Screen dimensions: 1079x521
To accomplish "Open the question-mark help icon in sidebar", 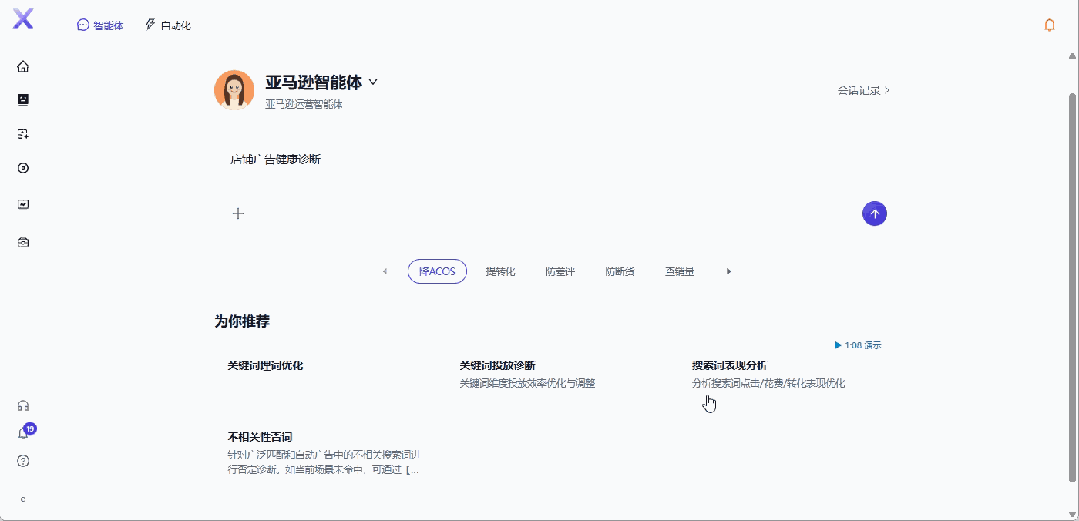I will (x=23, y=461).
